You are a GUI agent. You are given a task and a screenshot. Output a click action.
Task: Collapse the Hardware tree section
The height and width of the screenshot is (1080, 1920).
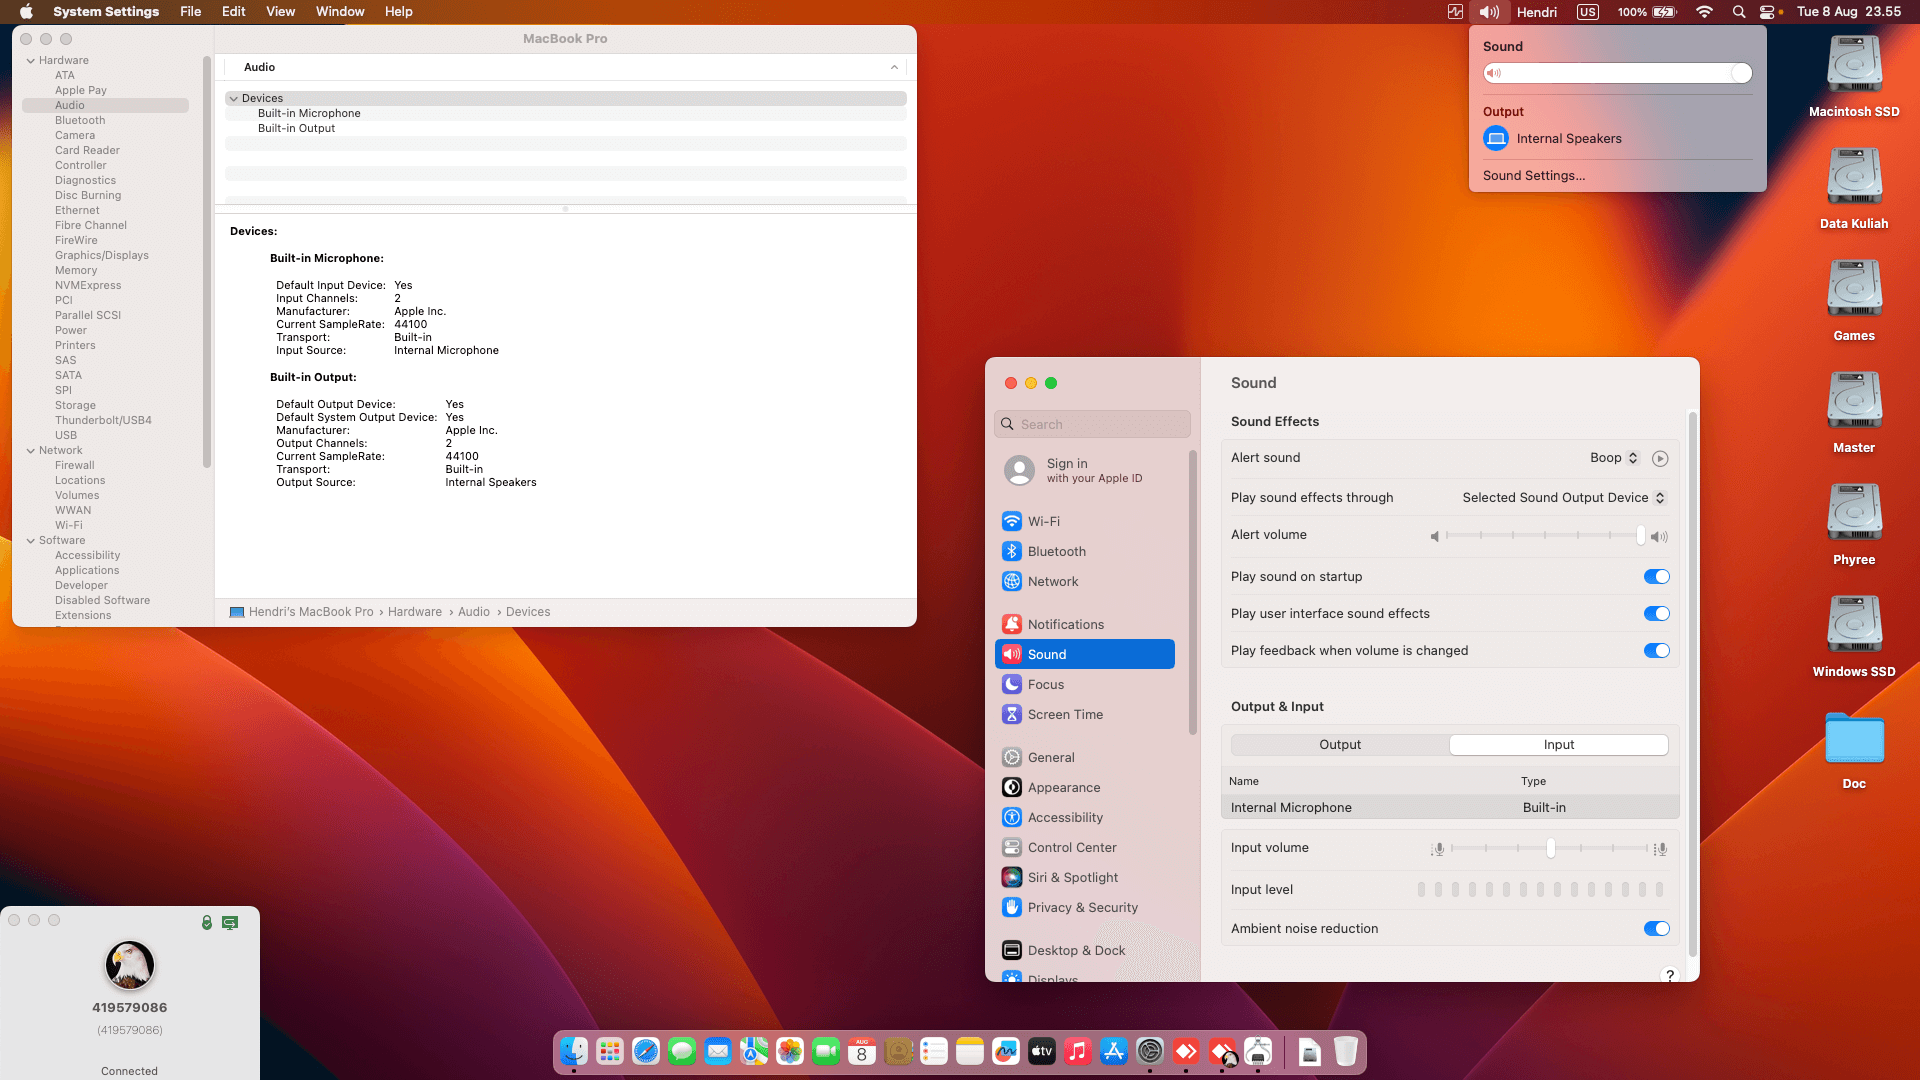31,61
